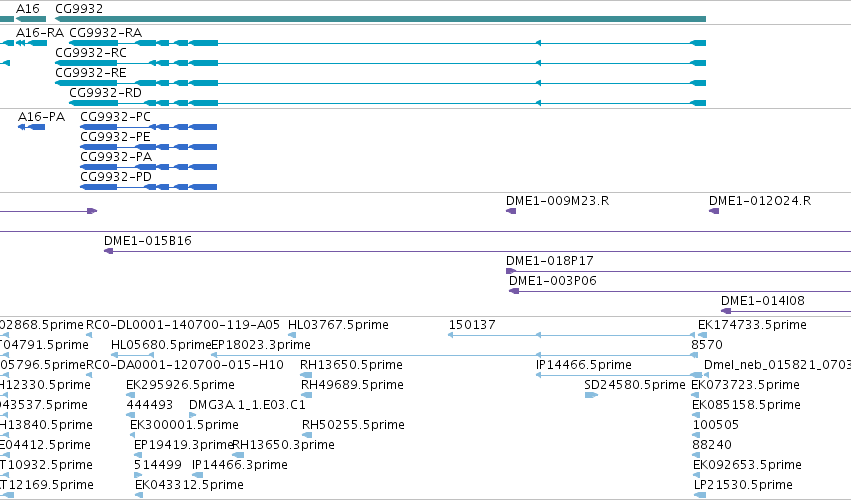This screenshot has height=500, width=851.
Task: Click the RH50255.5prime EST label
Action: (353, 425)
